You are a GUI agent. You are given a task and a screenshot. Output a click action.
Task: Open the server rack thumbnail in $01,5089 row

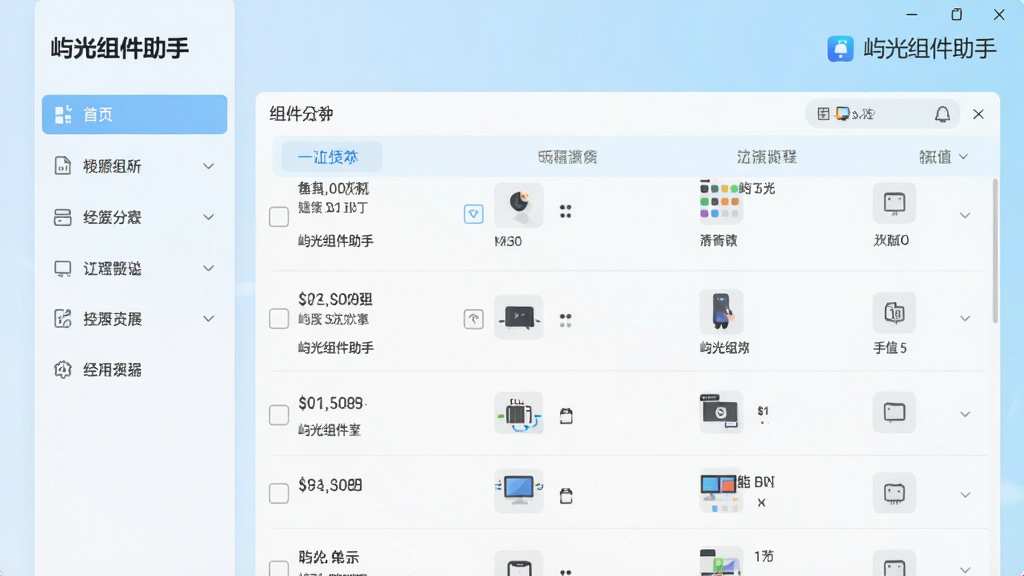point(519,413)
